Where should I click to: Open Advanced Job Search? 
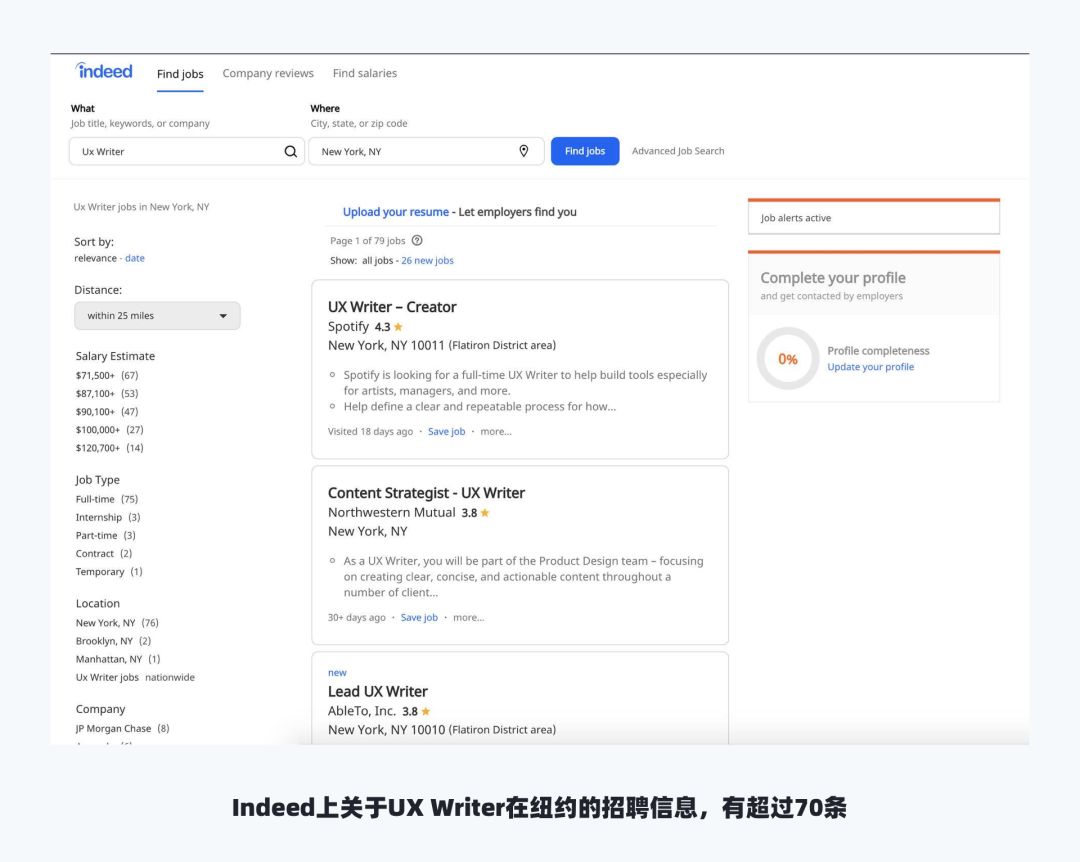pos(678,151)
